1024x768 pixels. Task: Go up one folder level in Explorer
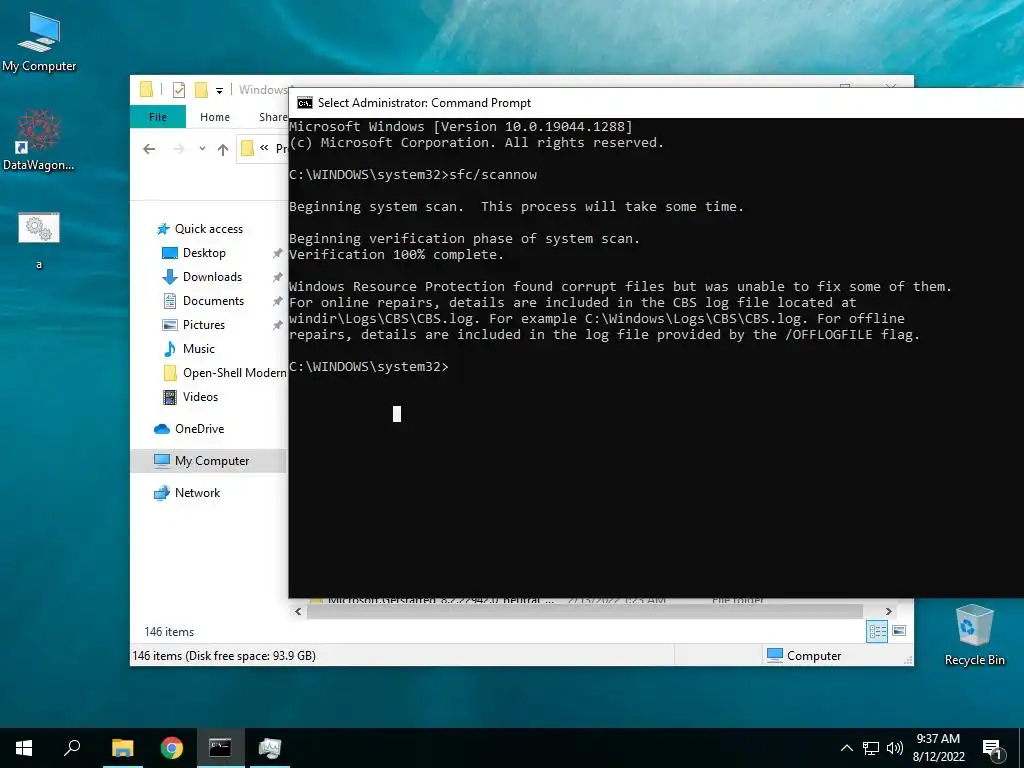click(223, 149)
